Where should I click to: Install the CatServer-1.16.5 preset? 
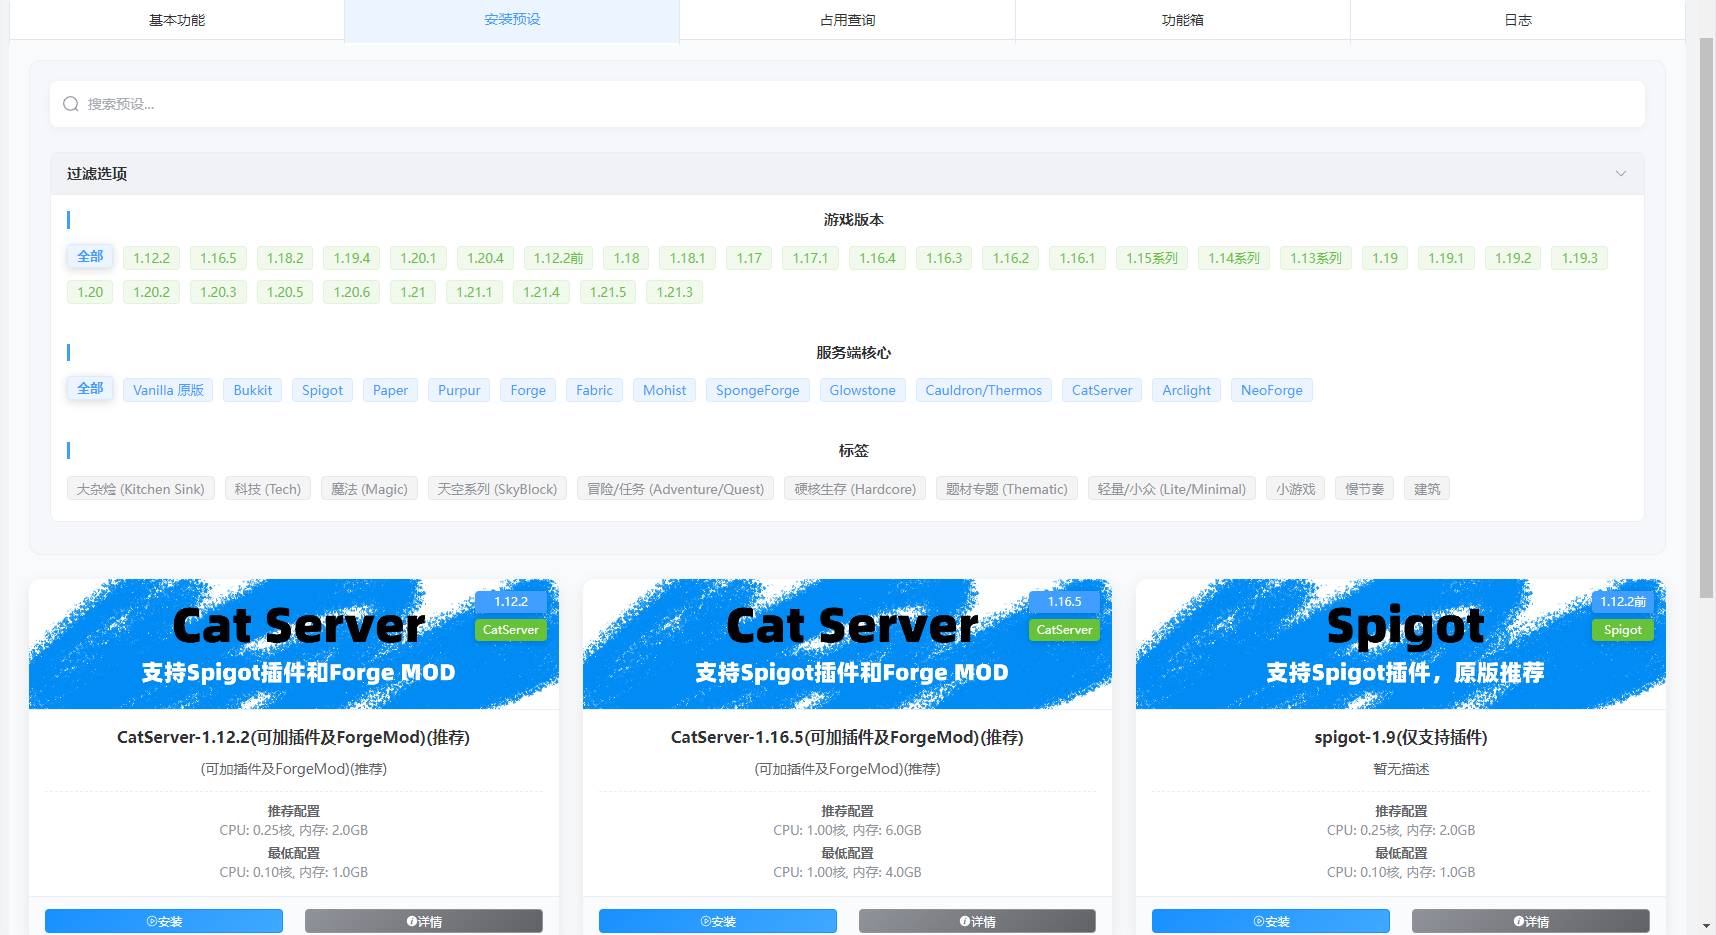pyautogui.click(x=718, y=921)
